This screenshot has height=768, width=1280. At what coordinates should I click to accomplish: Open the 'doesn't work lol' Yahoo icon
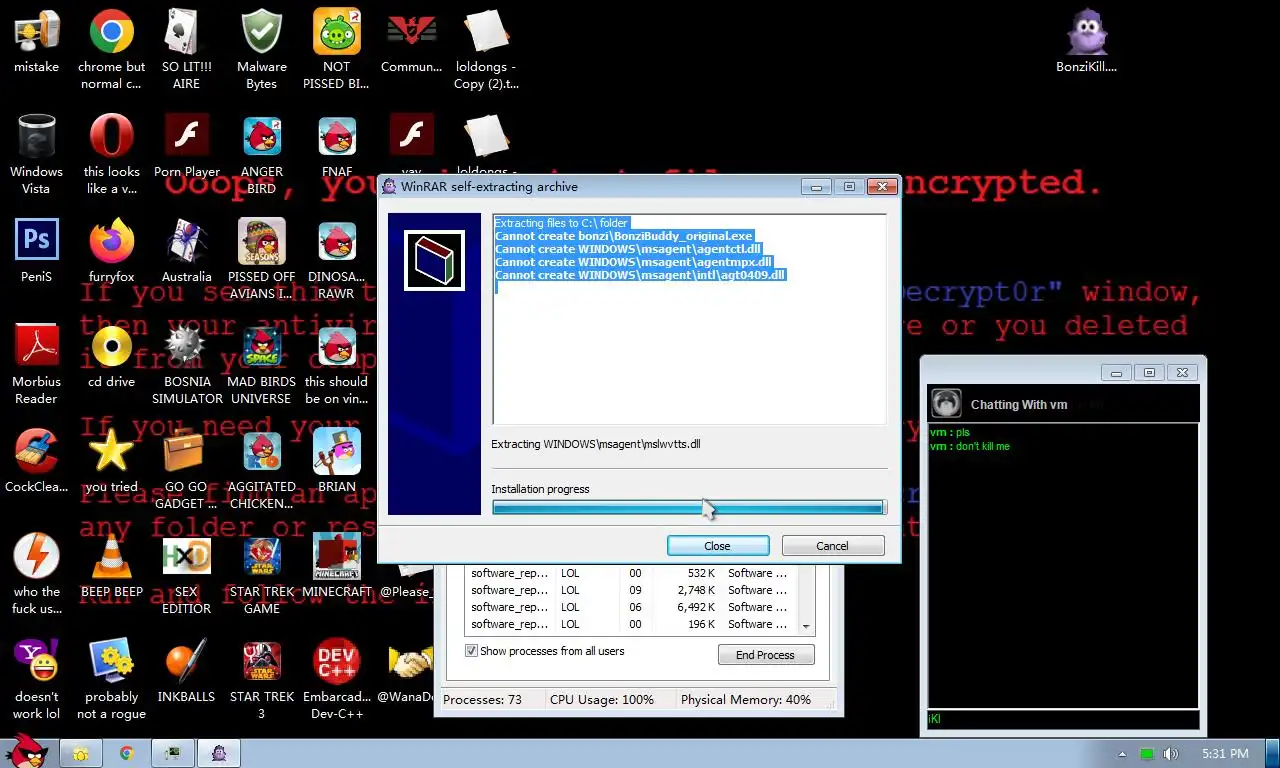36,680
